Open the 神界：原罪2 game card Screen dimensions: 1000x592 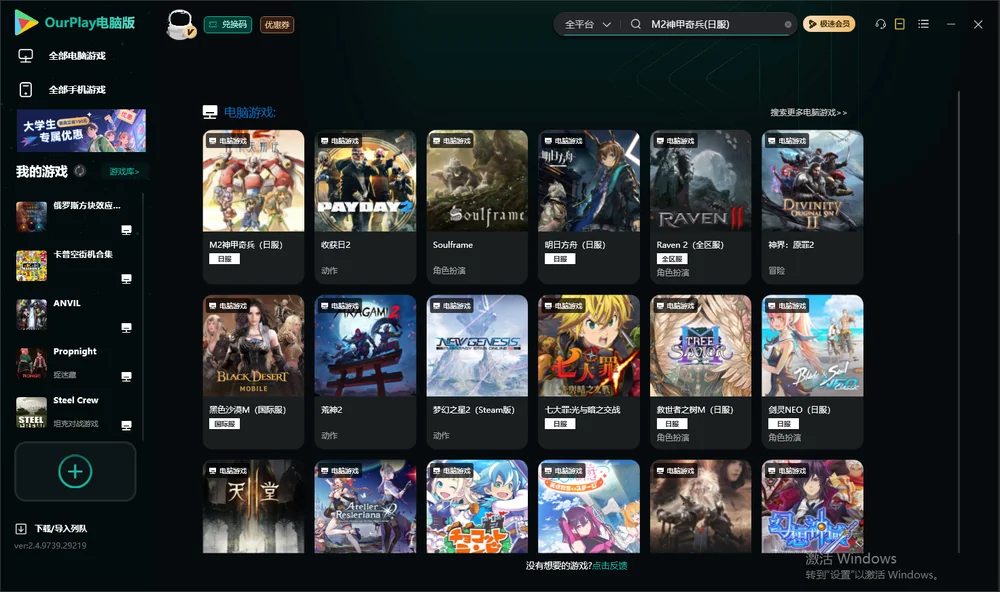coord(812,207)
